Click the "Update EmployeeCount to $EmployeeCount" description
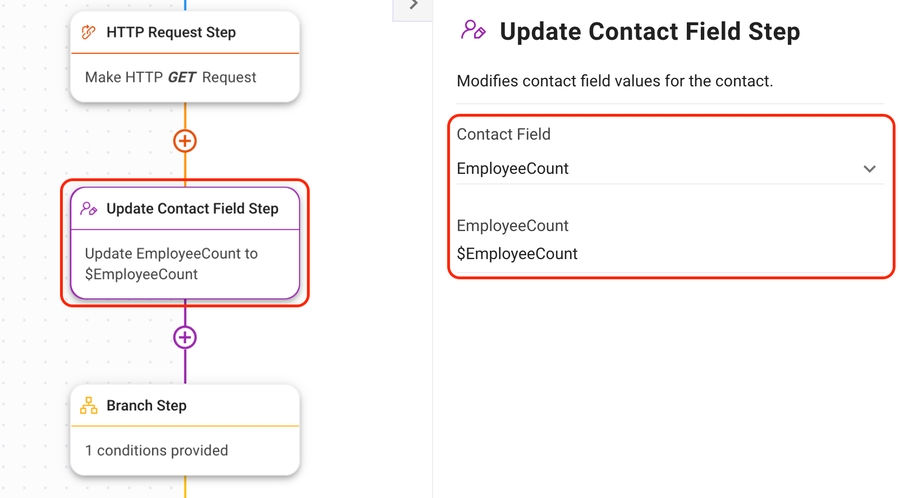This screenshot has width=900, height=498. tap(171, 264)
